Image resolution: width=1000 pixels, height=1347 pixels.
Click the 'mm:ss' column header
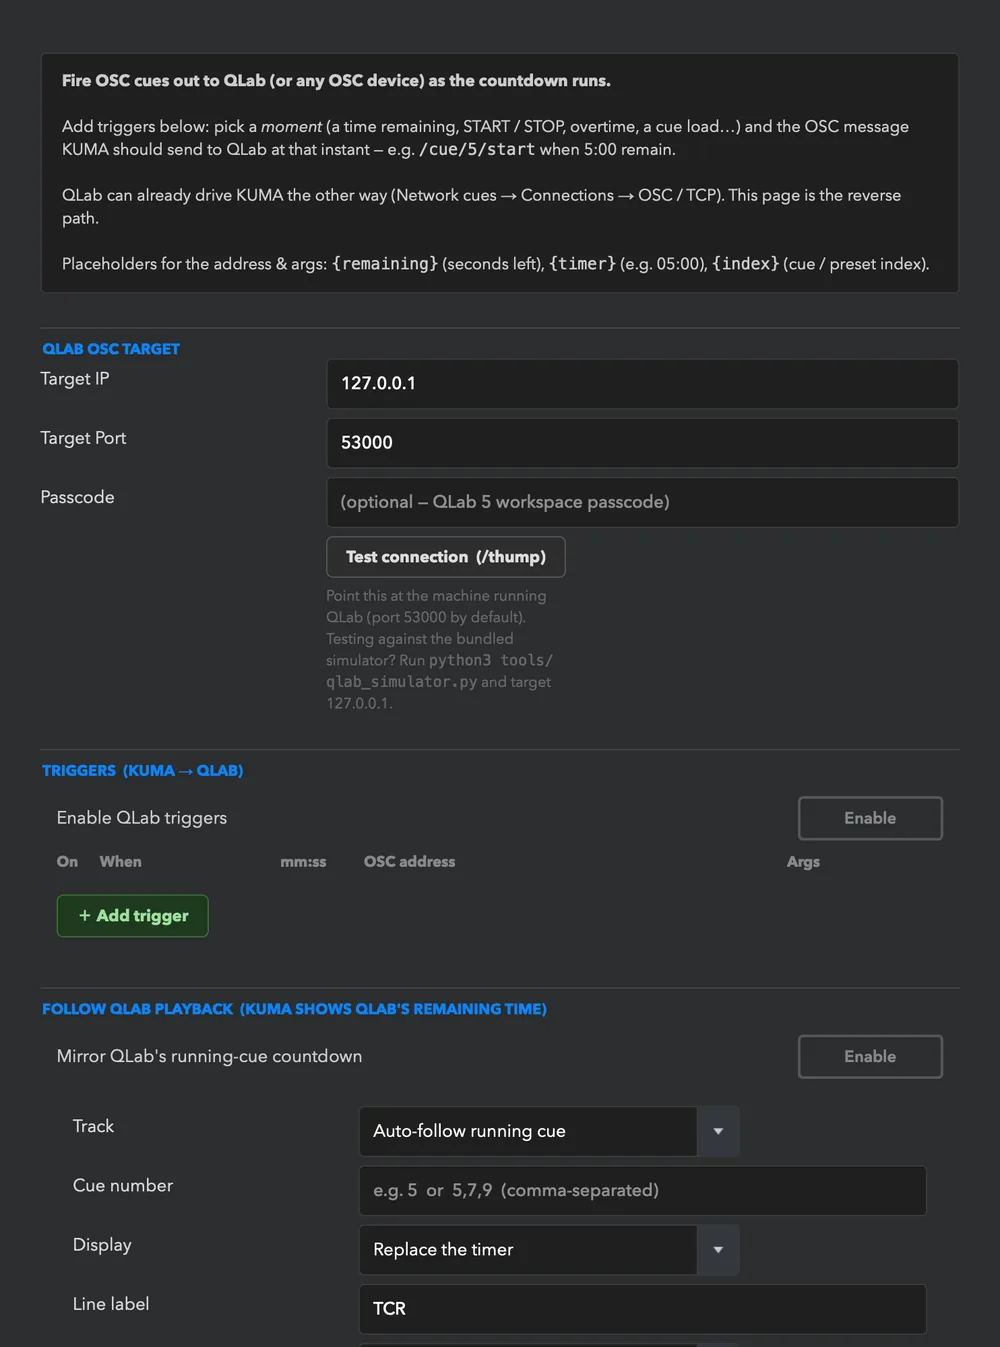[303, 862]
